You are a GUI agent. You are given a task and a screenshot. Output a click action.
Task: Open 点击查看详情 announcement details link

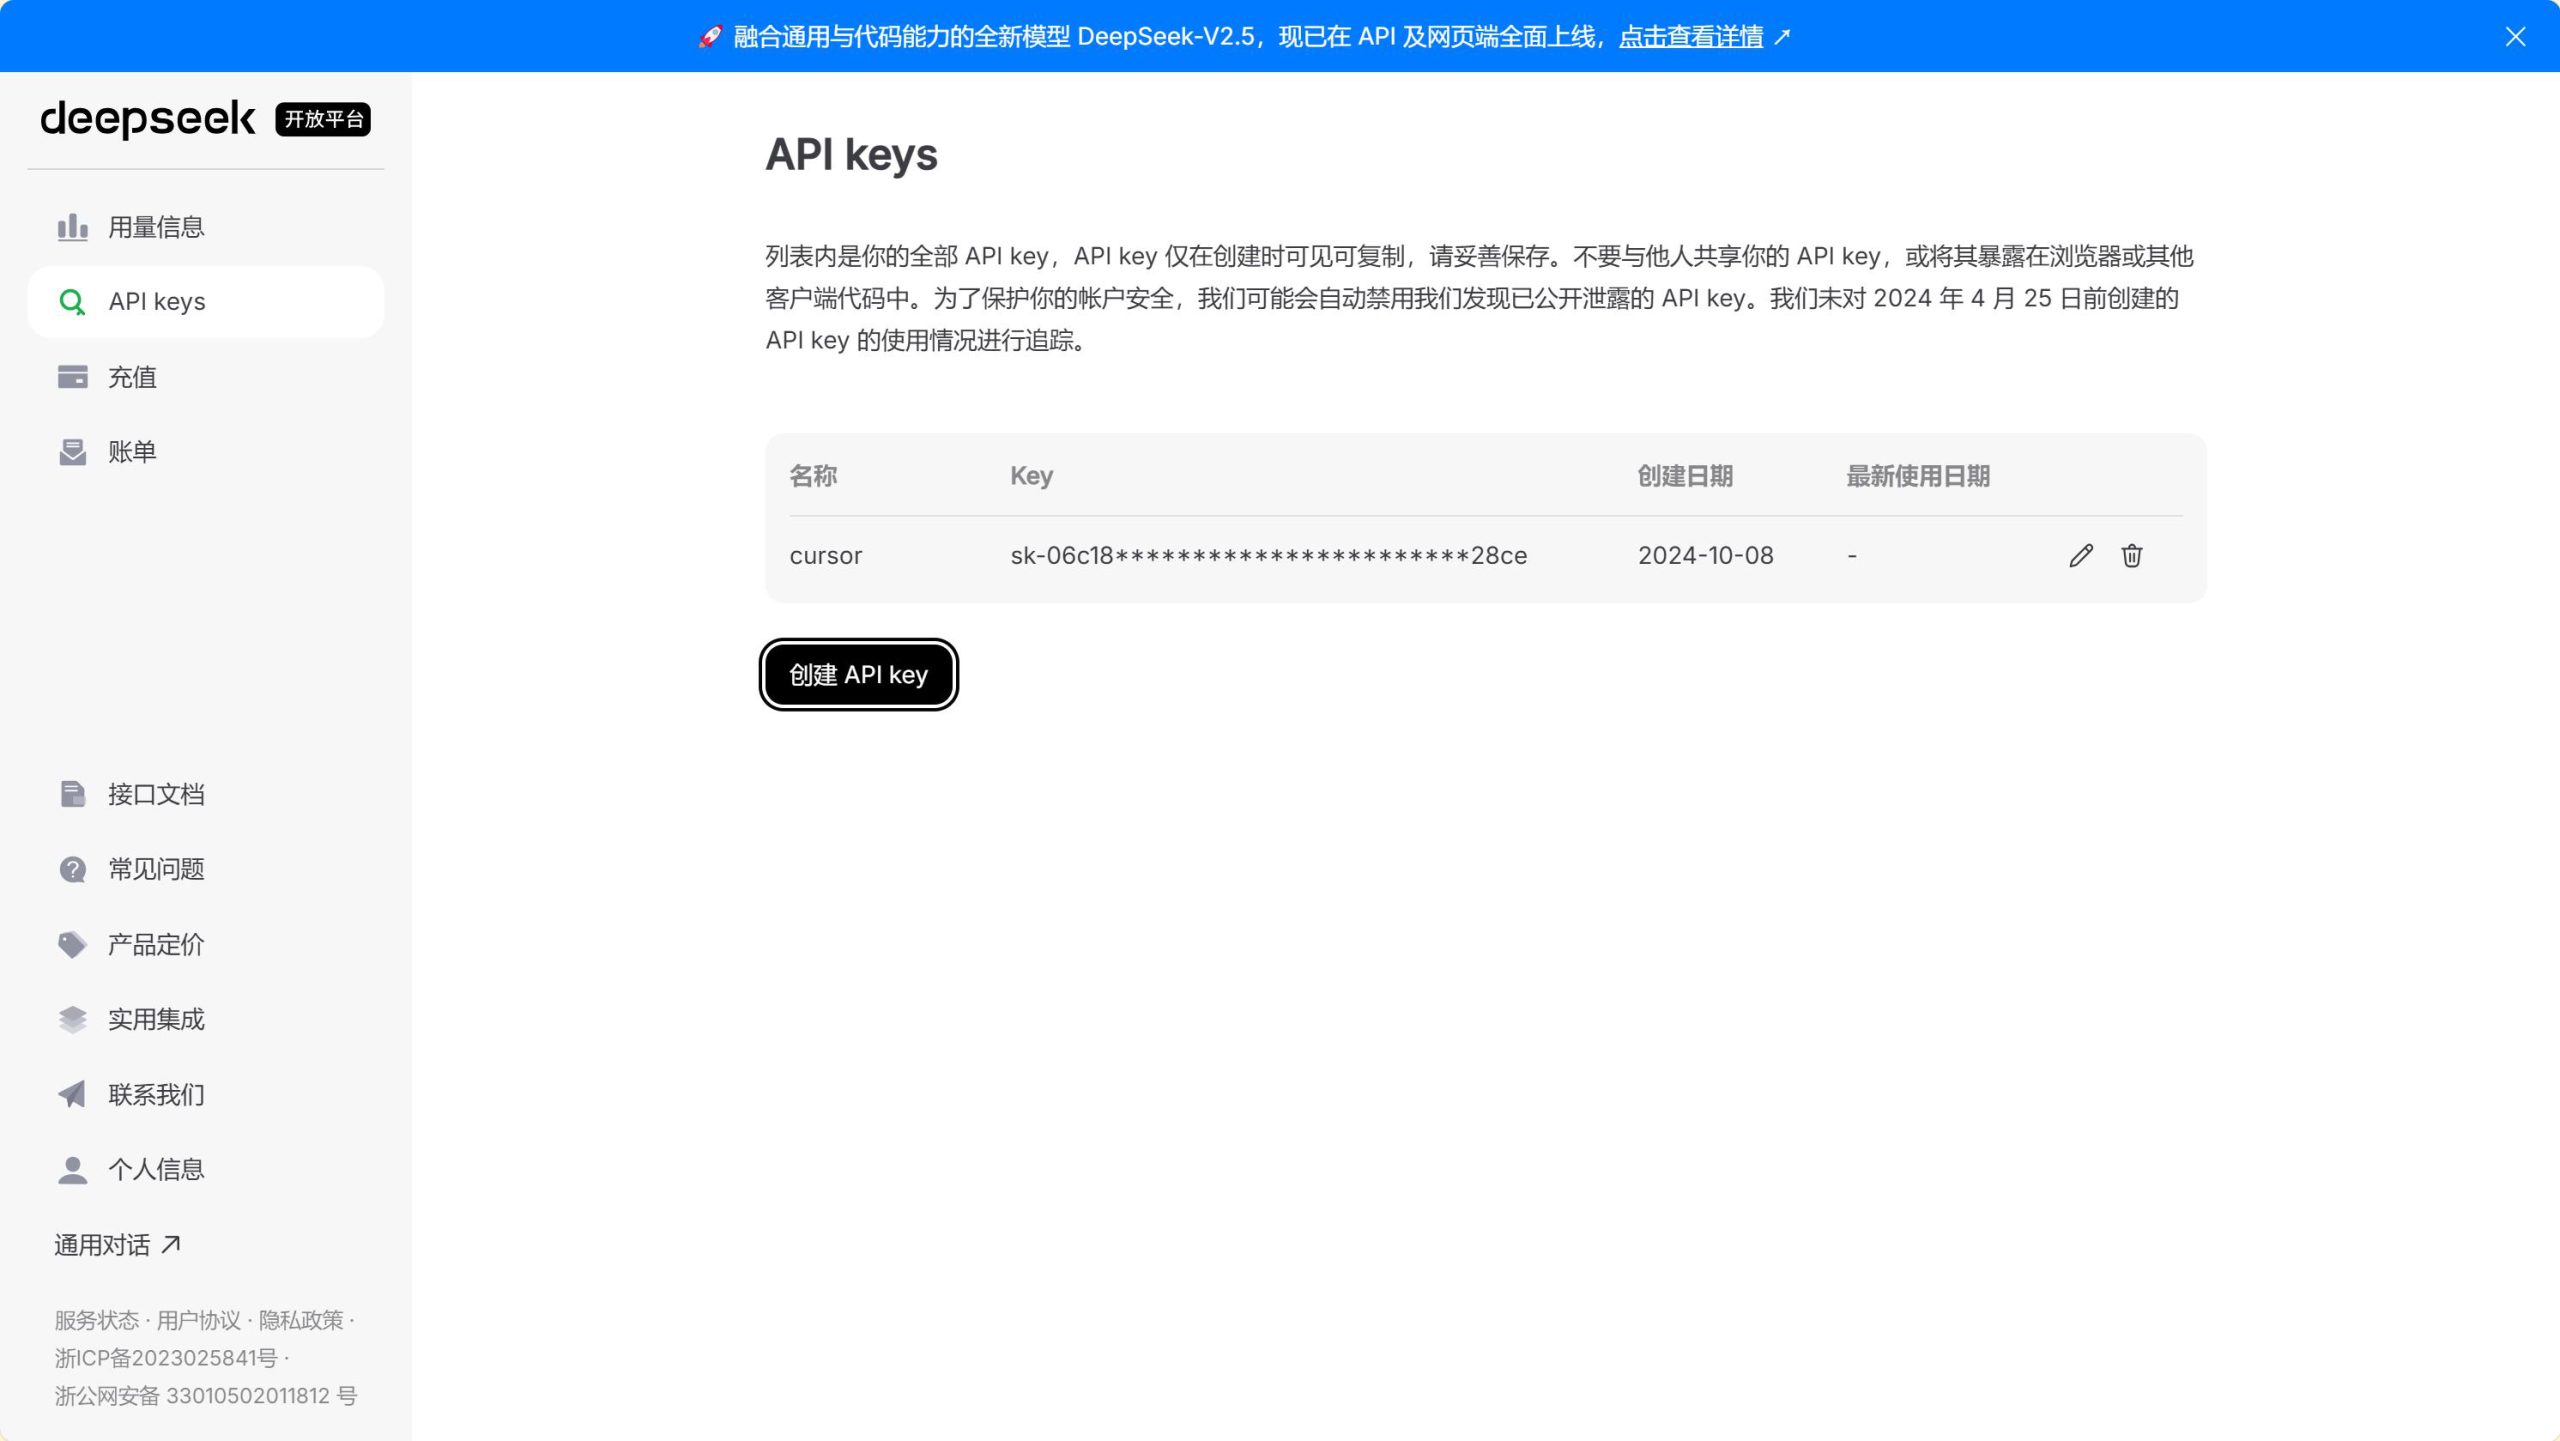[x=1690, y=37]
